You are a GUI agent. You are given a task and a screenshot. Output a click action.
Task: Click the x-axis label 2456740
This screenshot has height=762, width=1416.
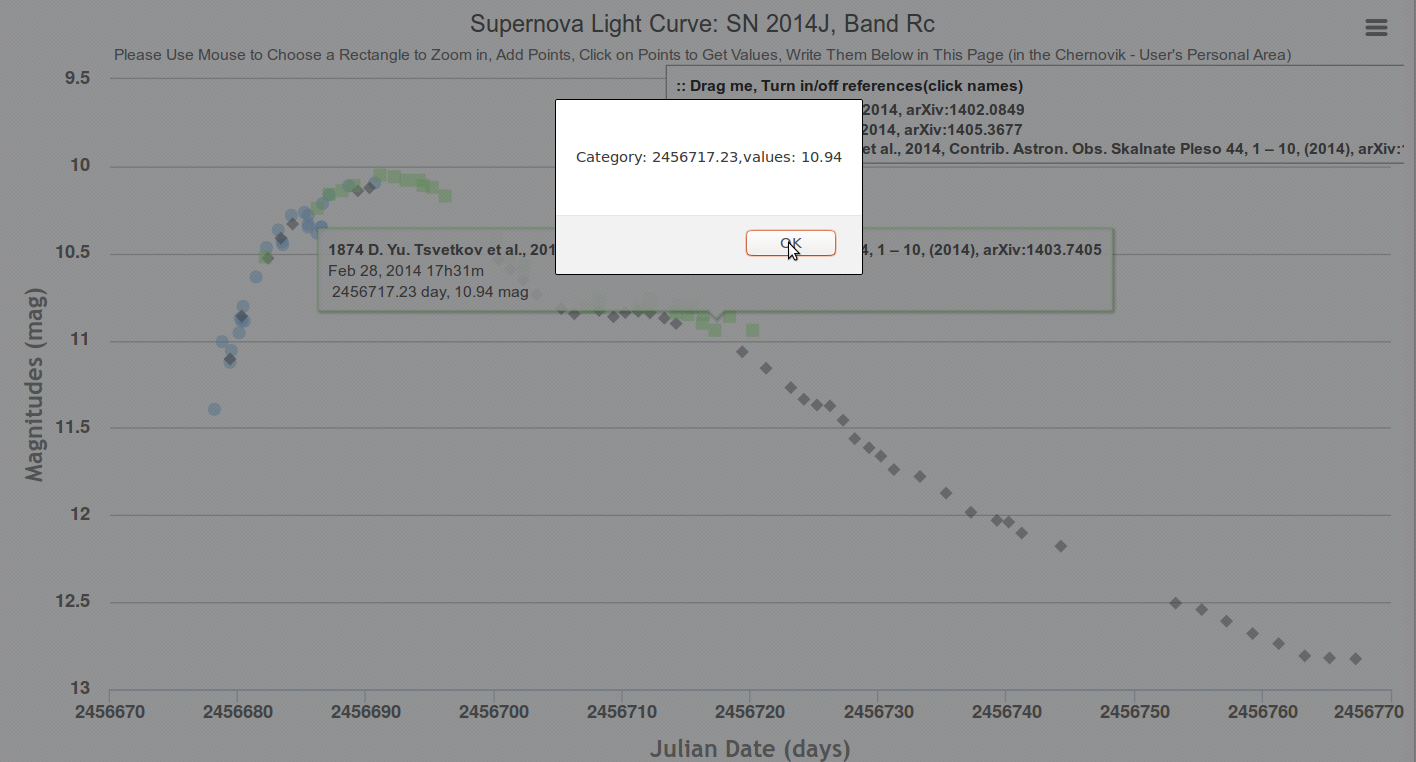point(1005,711)
